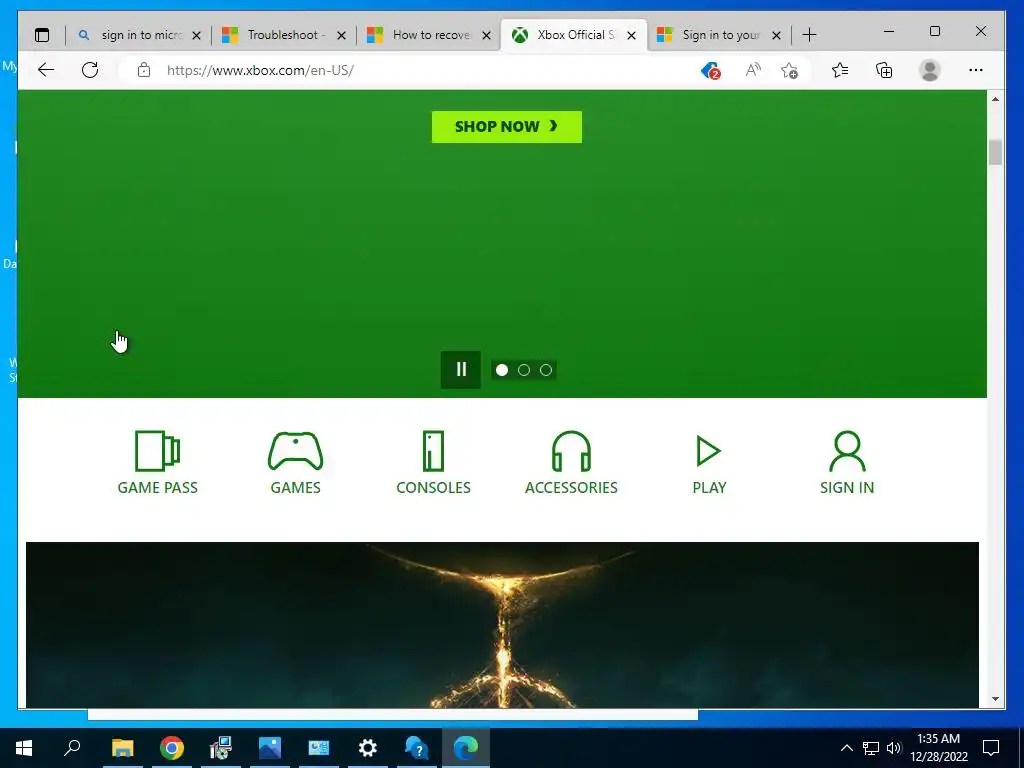Click the Sign In person icon
Screen dimensions: 1024x768
pos(847,451)
